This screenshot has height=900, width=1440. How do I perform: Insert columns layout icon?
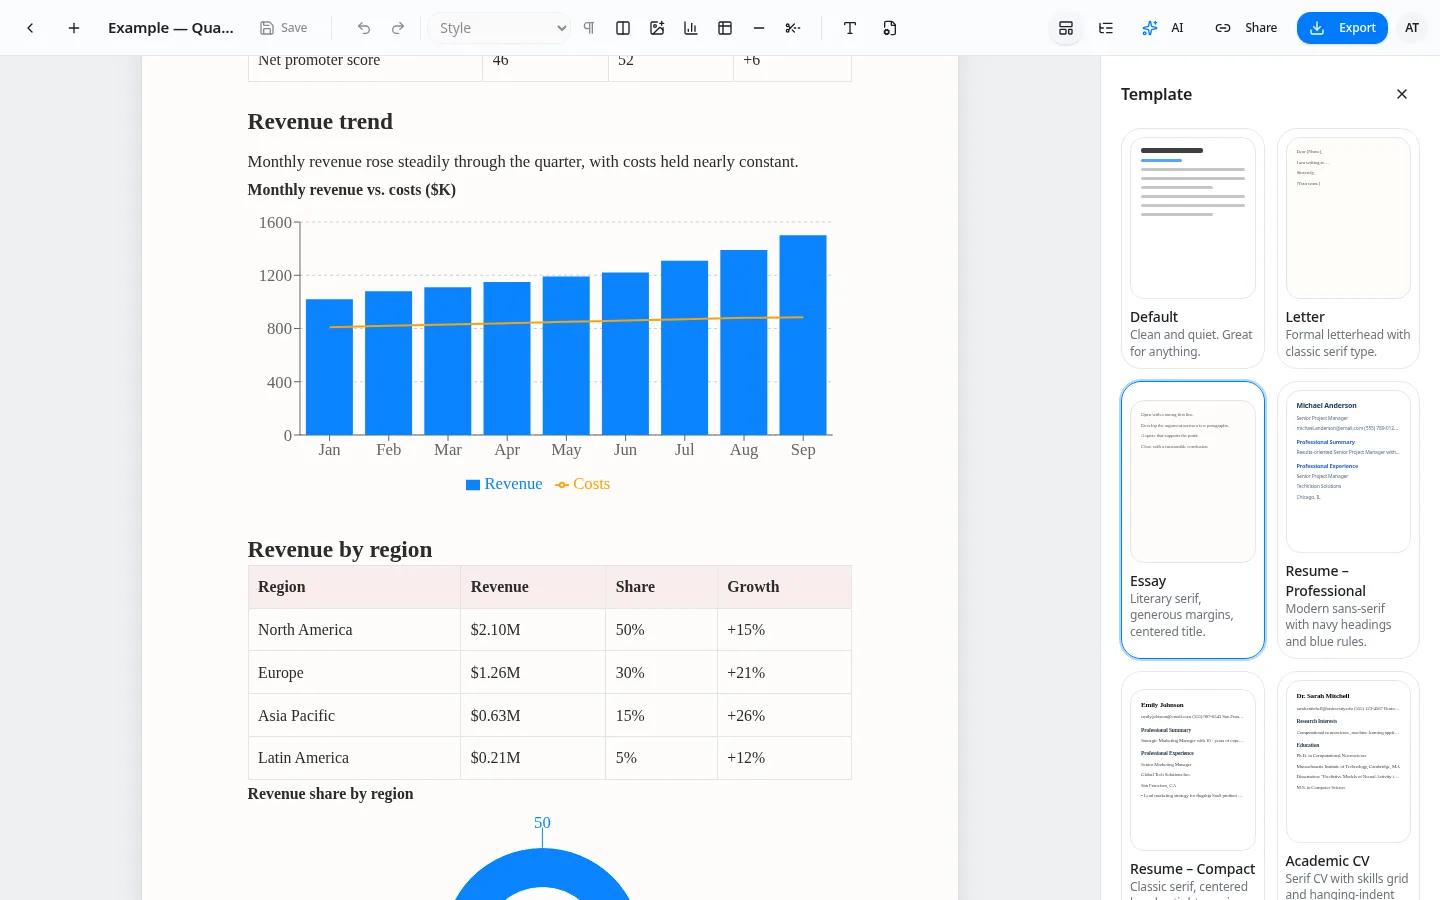623,28
